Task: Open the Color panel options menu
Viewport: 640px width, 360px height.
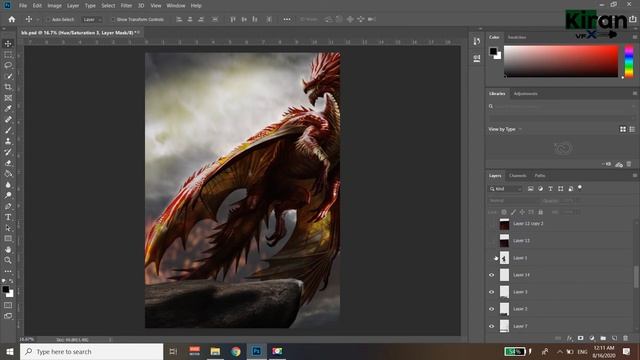Action: 634,37
